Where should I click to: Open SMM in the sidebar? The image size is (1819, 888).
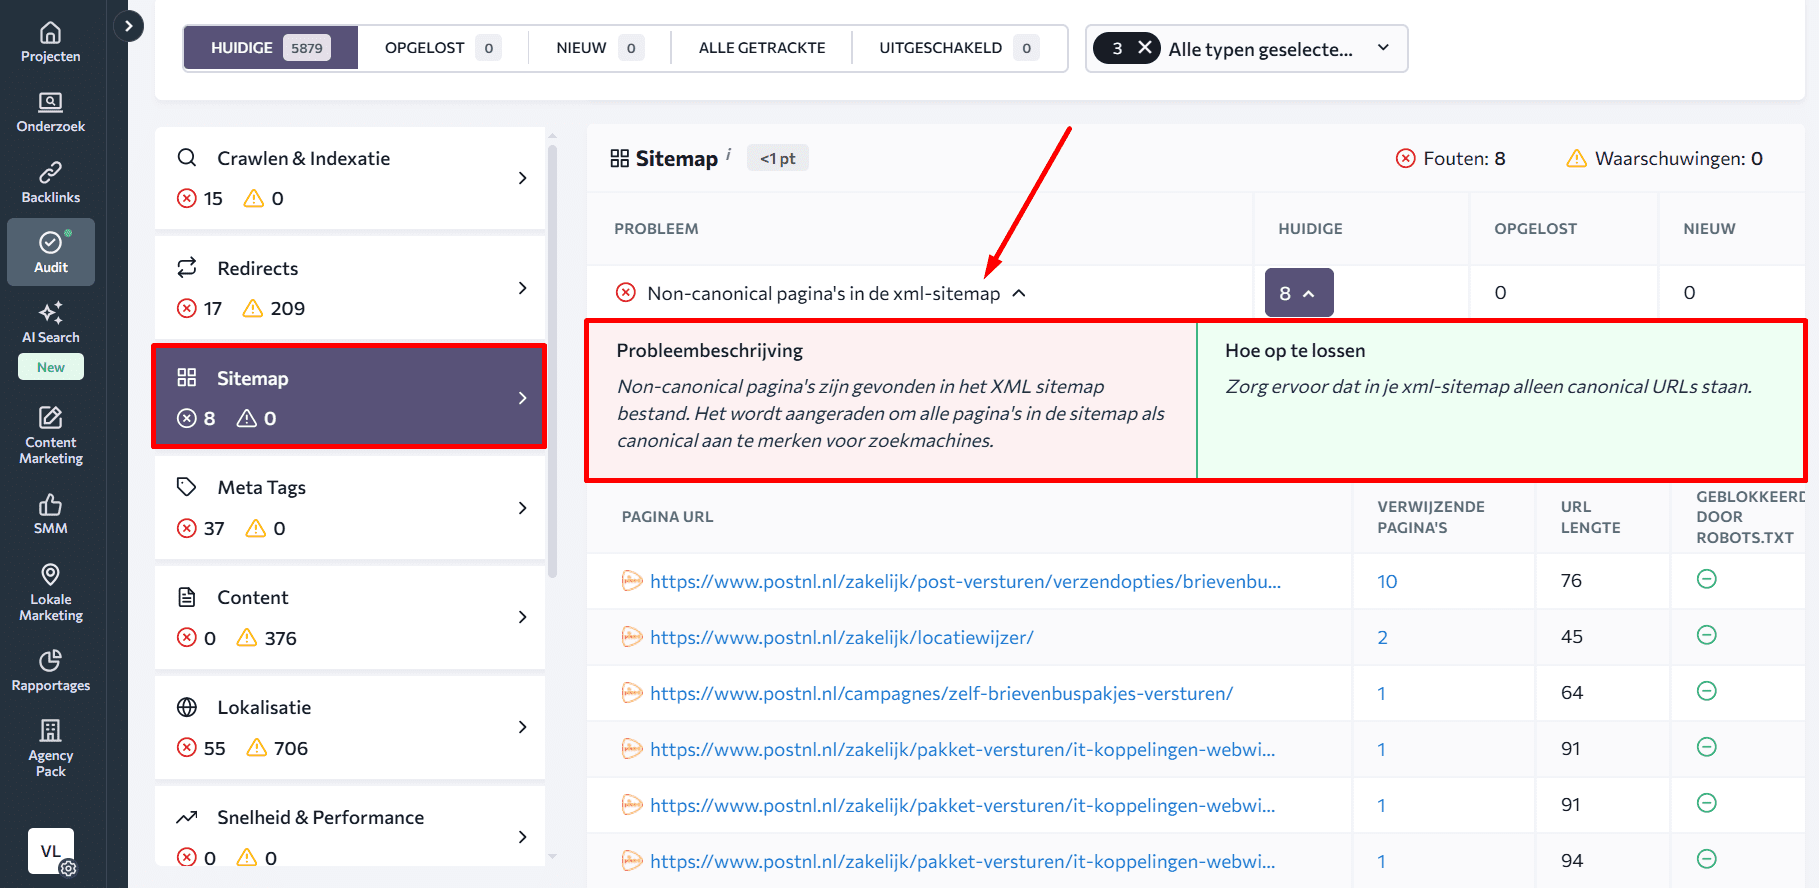pyautogui.click(x=51, y=514)
